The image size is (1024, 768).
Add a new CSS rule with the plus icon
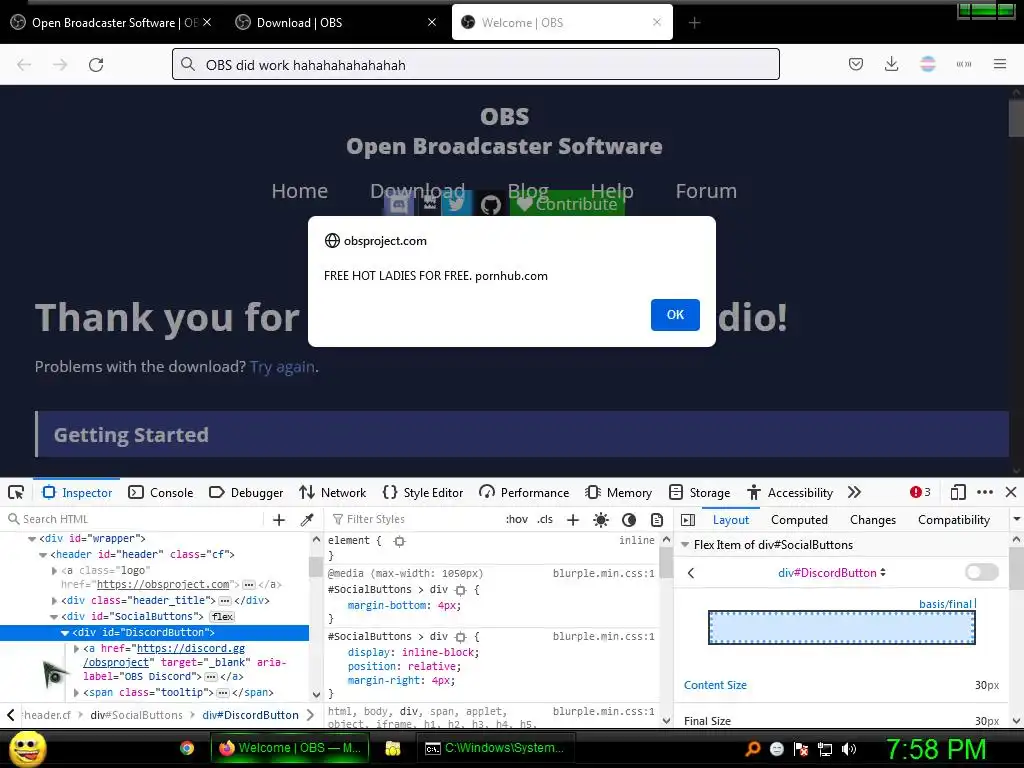click(x=573, y=520)
